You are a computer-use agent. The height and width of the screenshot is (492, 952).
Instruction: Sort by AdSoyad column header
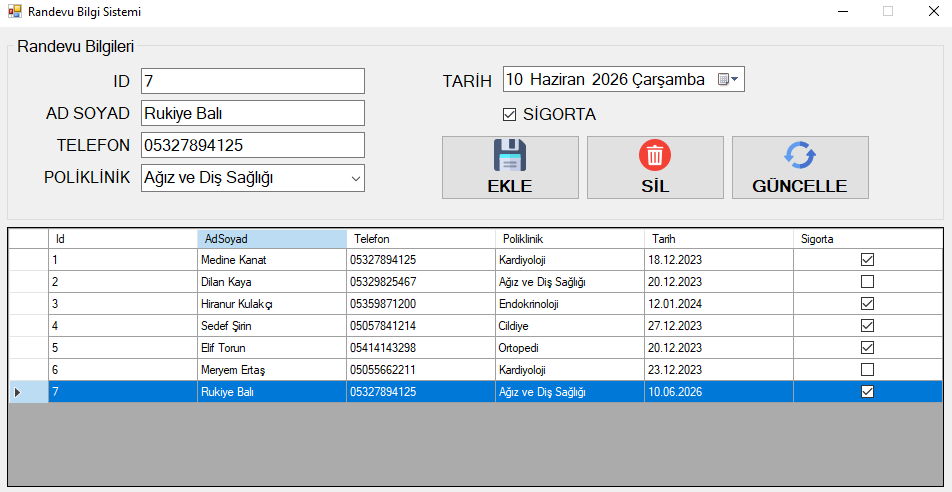[270, 239]
